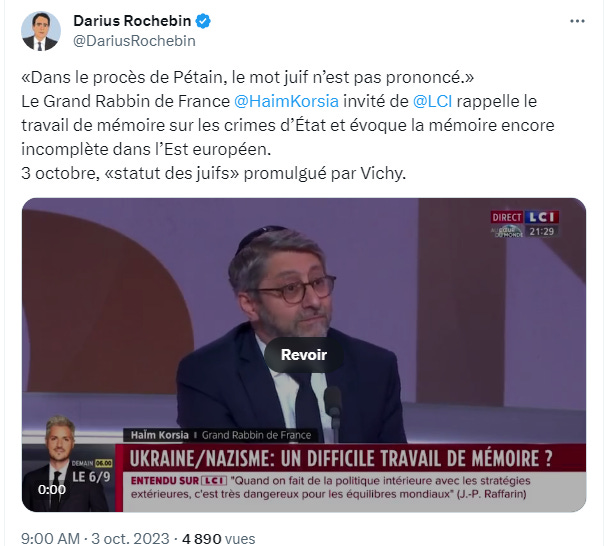Click the Haïm Korsia name caption

click(159, 435)
